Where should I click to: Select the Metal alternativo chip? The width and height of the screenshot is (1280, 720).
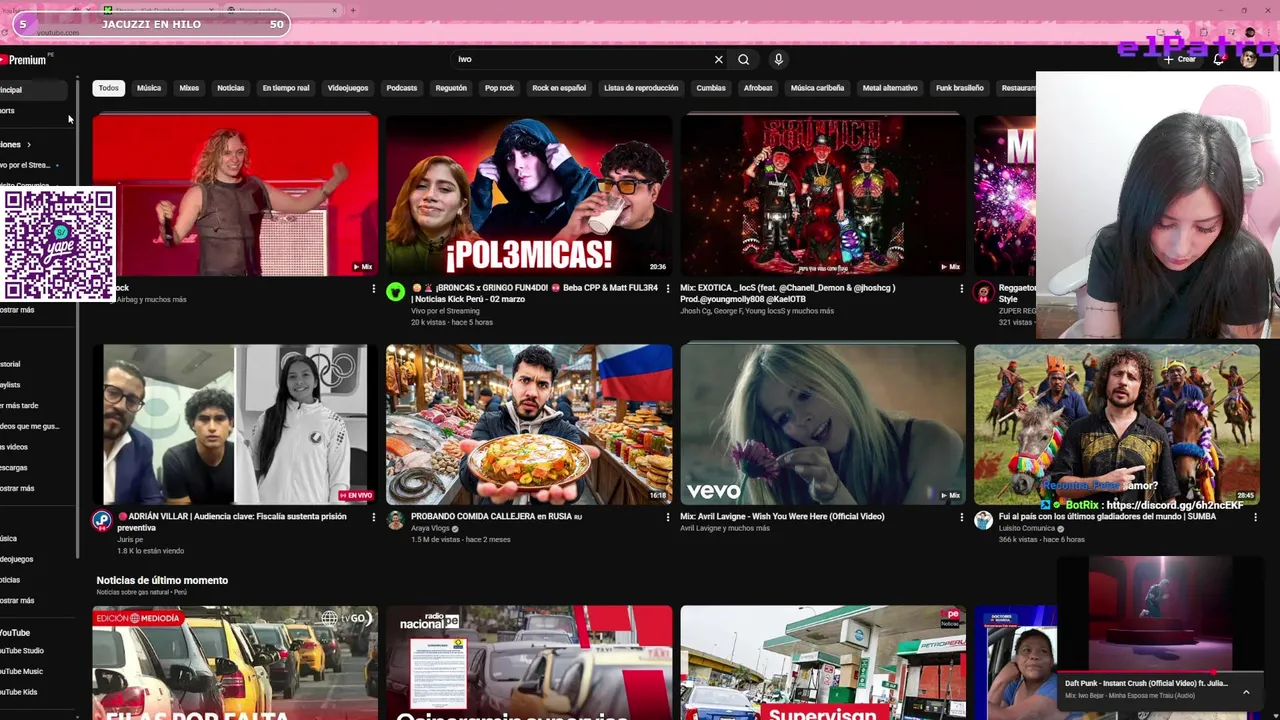[890, 88]
